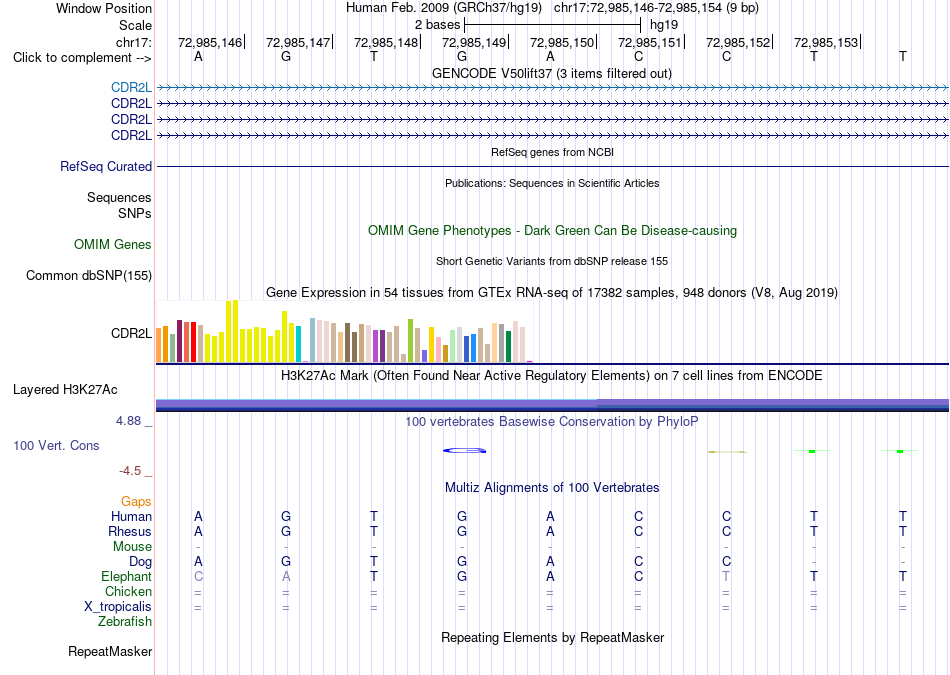Click the cyan bar in GTEx expression chart
This screenshot has width=950, height=675.
click(298, 344)
